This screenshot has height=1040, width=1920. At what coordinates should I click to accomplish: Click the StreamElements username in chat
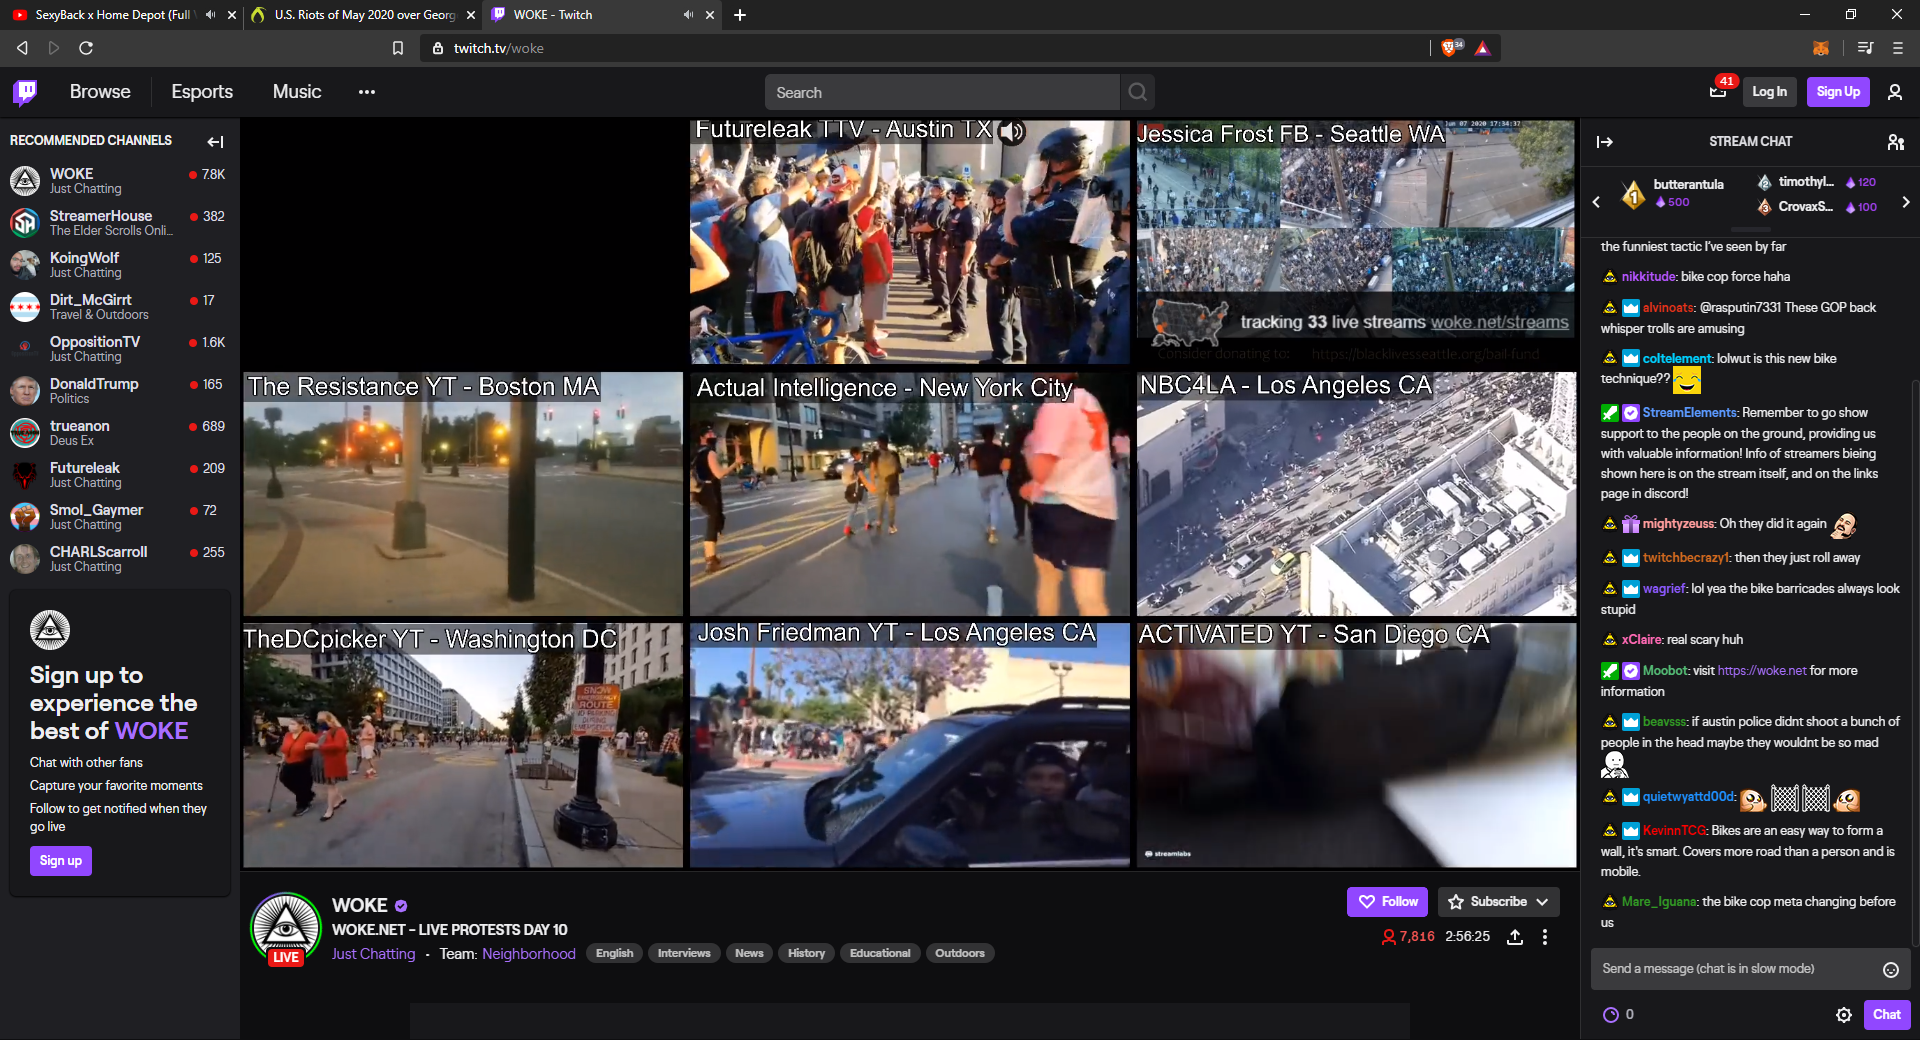pos(1690,413)
